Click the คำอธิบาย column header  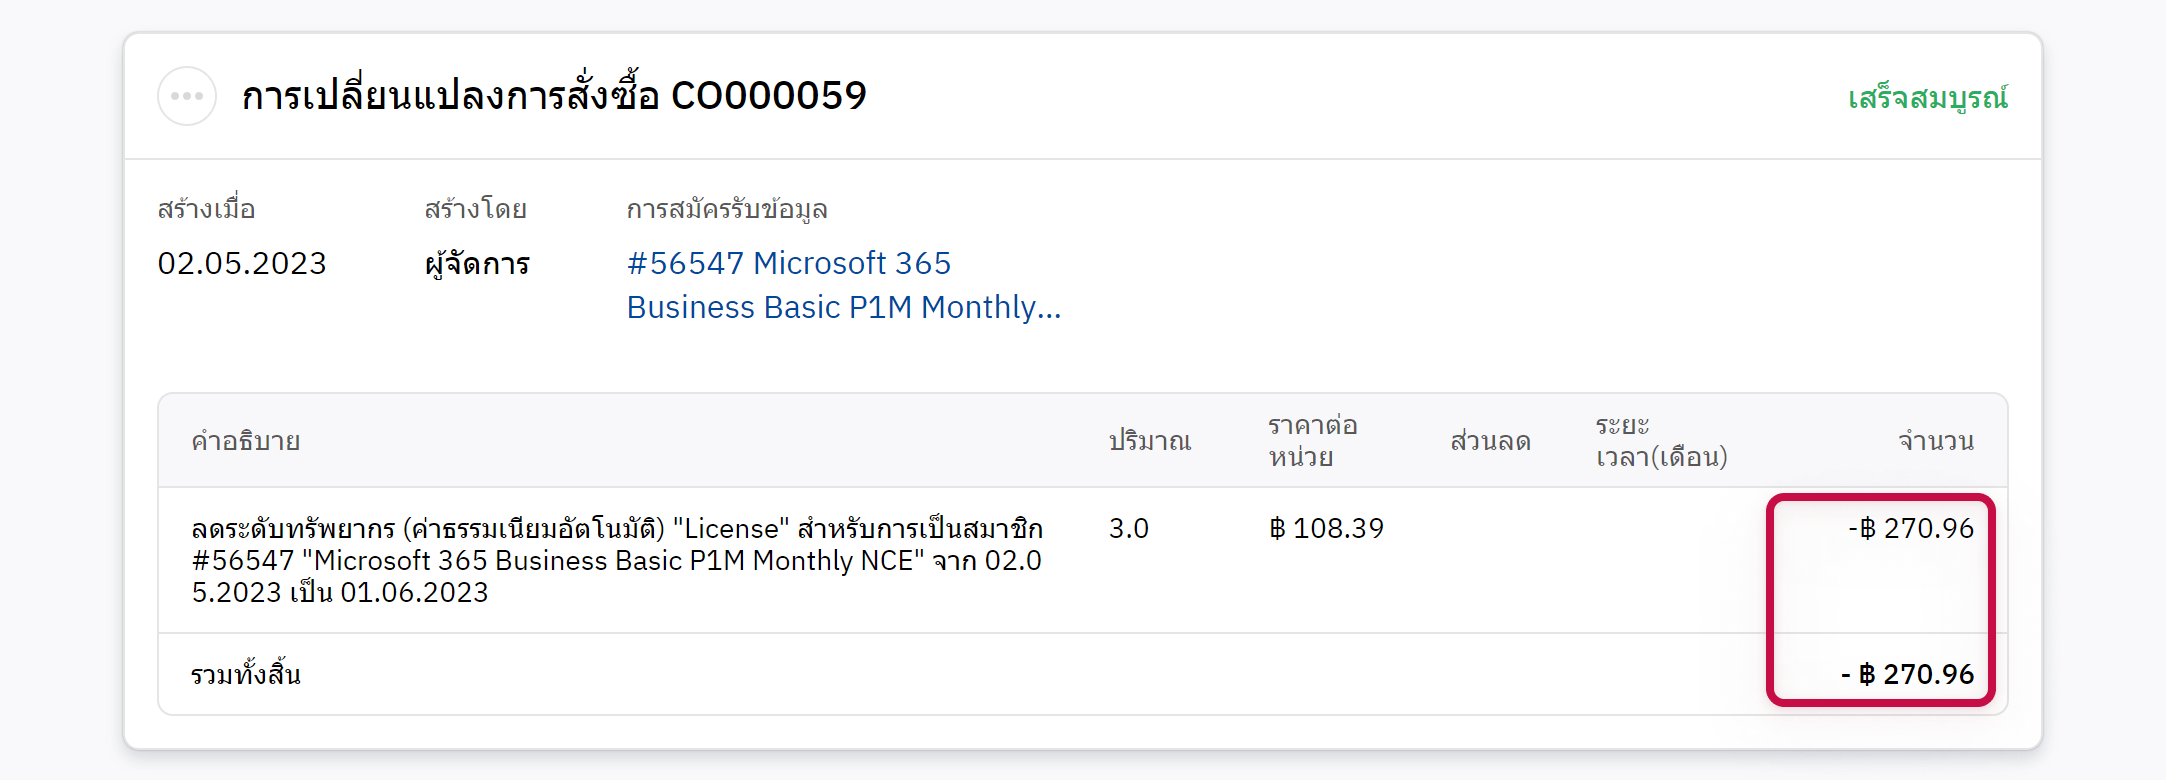point(246,441)
